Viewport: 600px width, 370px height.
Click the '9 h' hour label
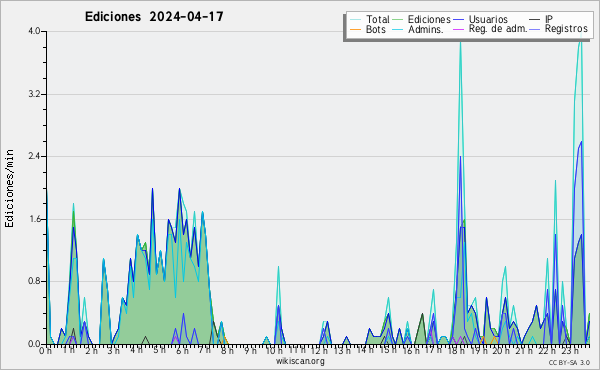250,351
